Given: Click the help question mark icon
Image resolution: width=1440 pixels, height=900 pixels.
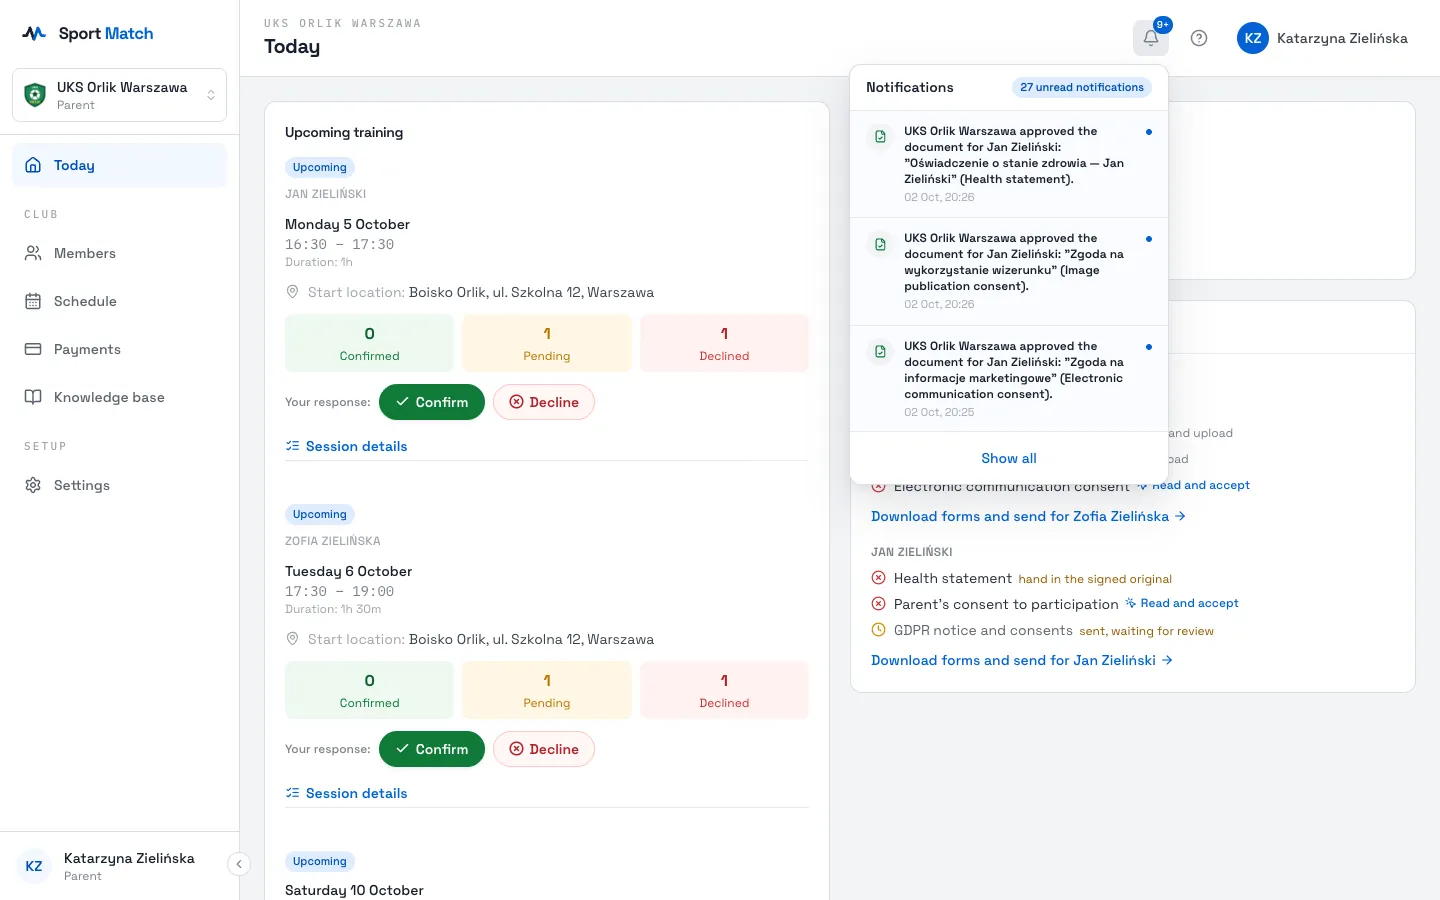Looking at the screenshot, I should pyautogui.click(x=1199, y=38).
